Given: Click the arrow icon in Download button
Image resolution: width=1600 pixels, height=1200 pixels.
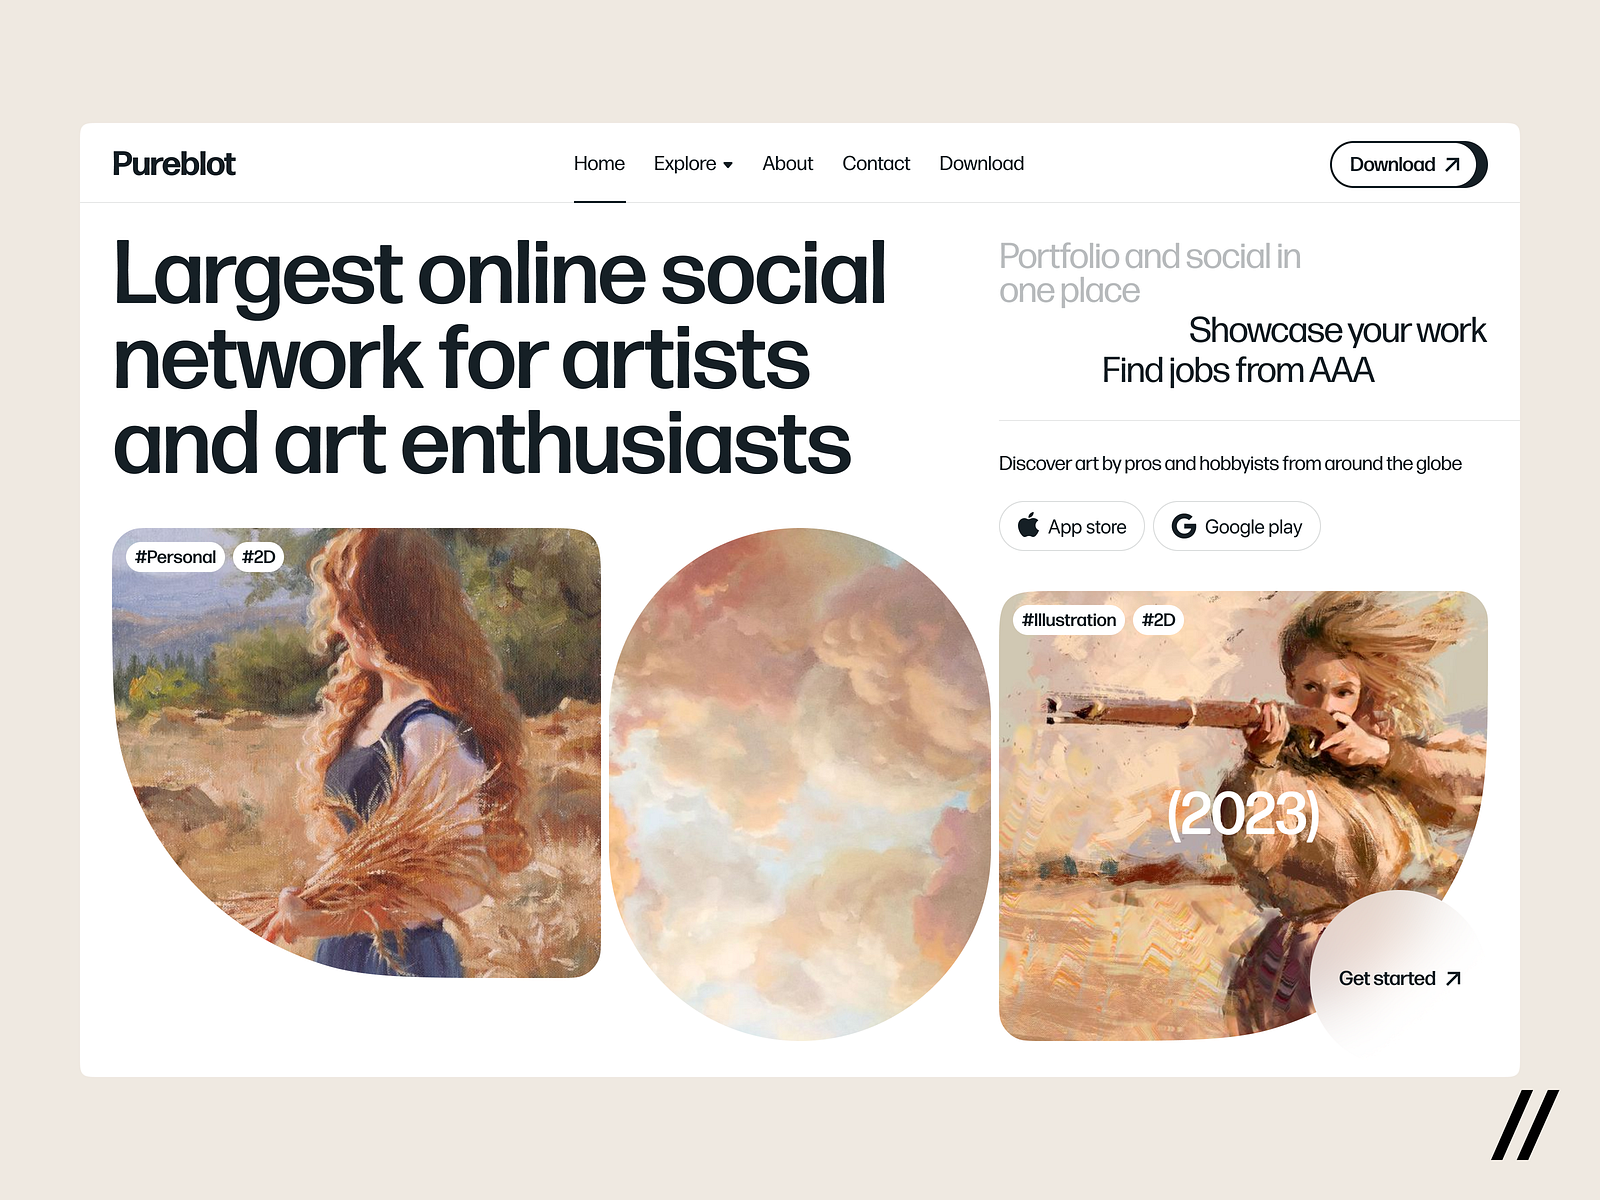Looking at the screenshot, I should 1453,165.
